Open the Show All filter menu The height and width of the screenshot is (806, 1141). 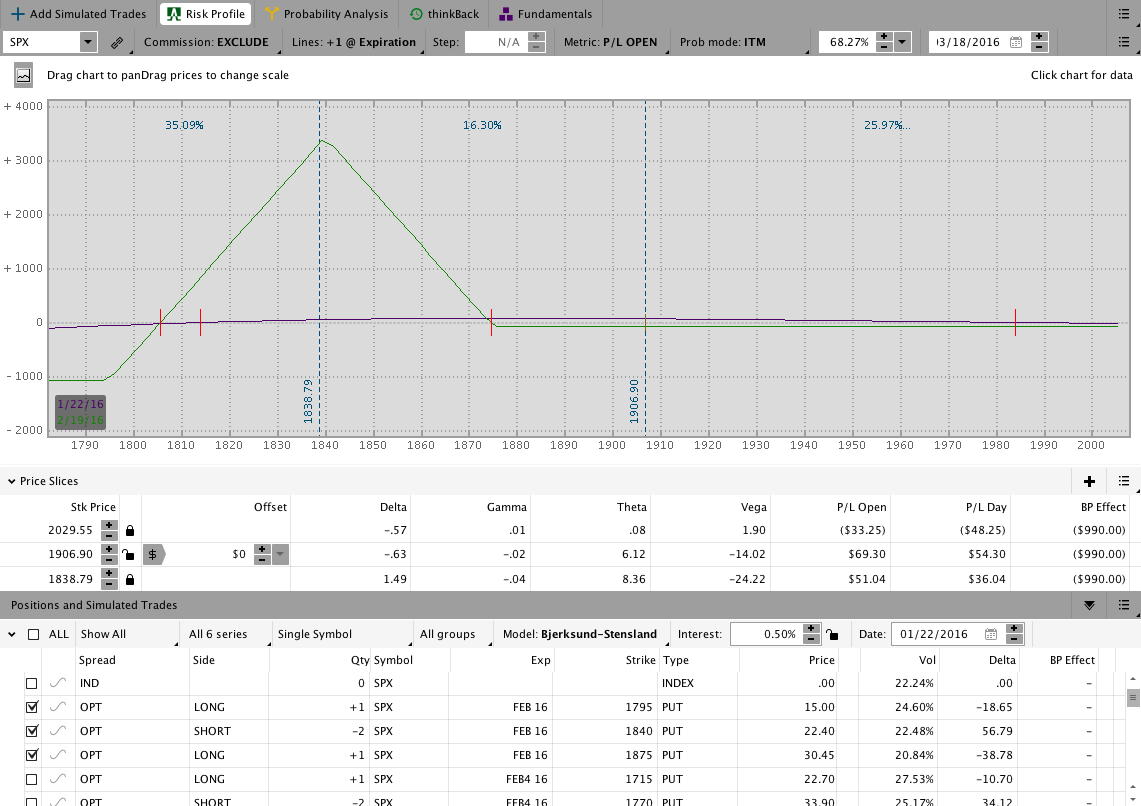[128, 634]
